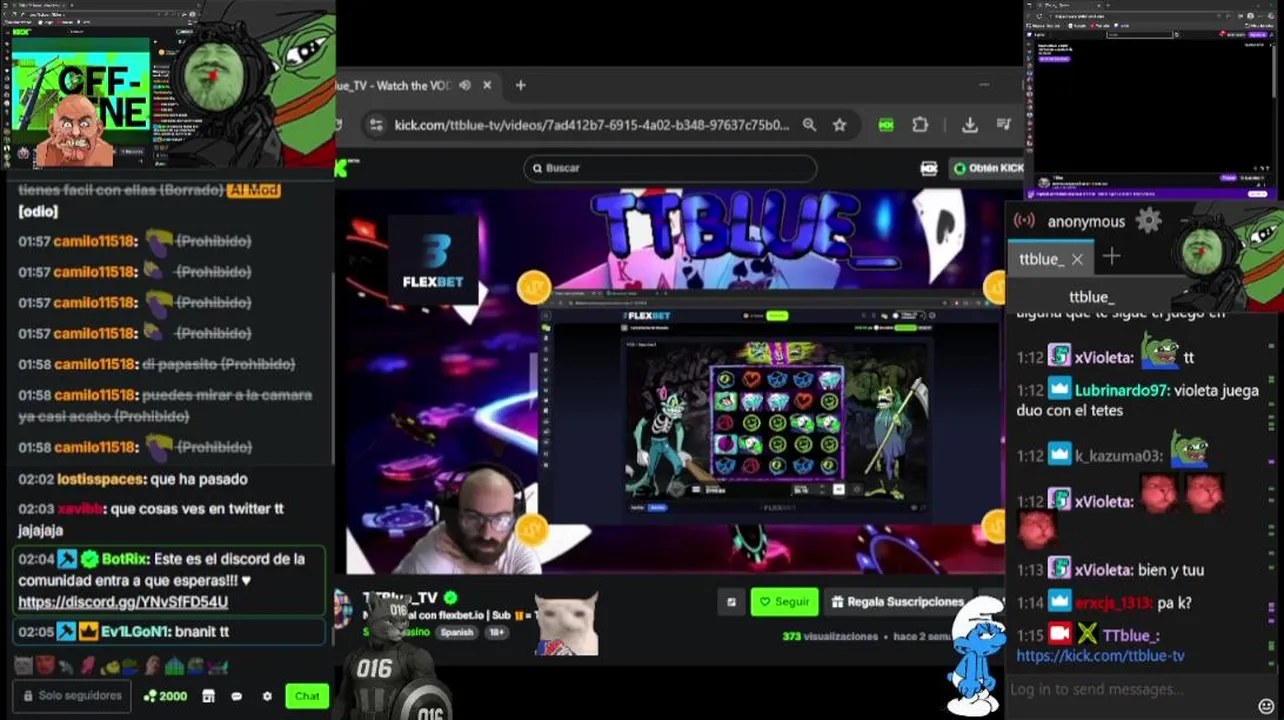Close the ttblue_ chat tab
Image resolution: width=1284 pixels, height=720 pixels.
click(1077, 259)
